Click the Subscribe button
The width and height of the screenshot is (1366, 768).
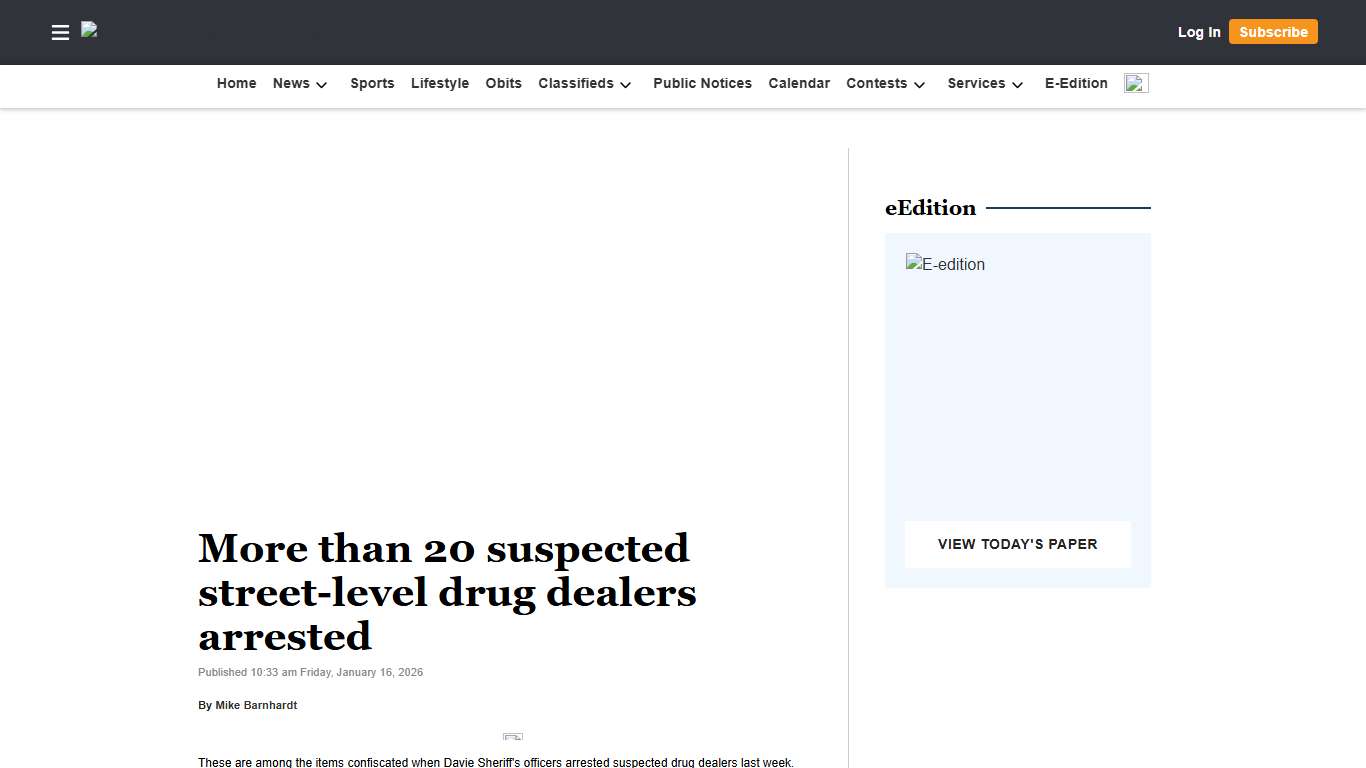click(1272, 32)
